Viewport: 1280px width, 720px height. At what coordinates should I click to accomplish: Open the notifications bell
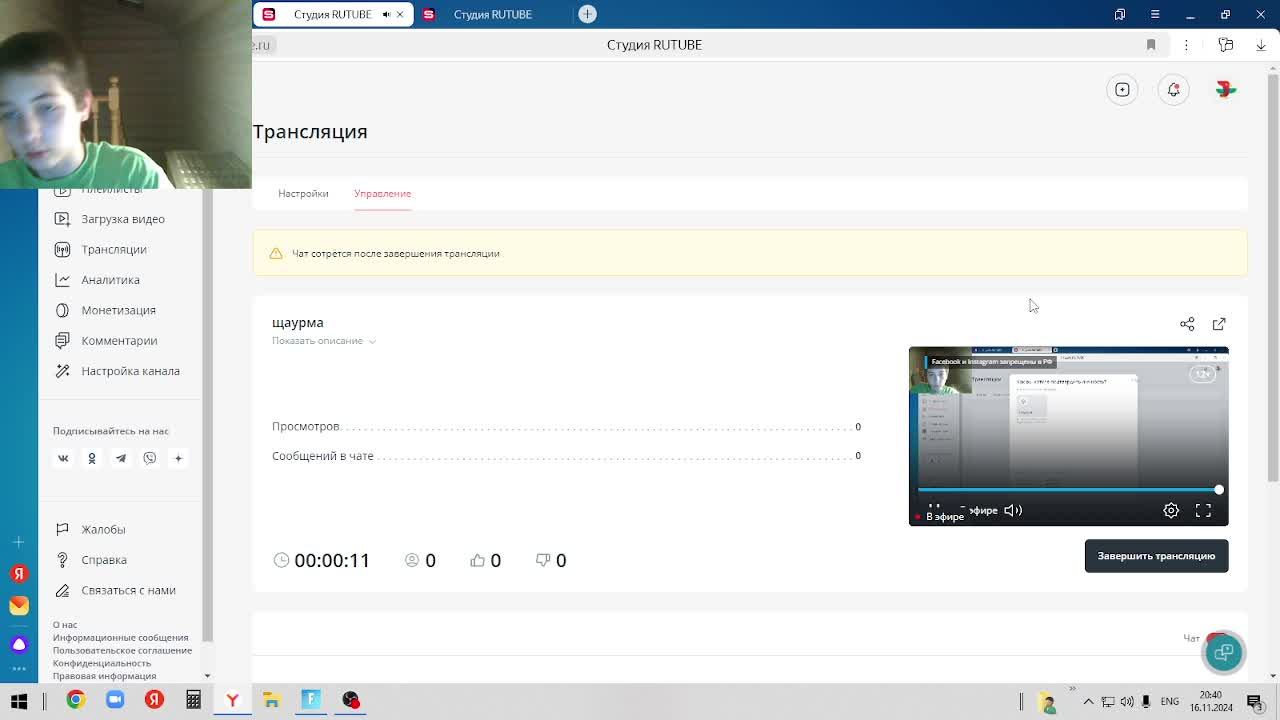coord(1174,90)
